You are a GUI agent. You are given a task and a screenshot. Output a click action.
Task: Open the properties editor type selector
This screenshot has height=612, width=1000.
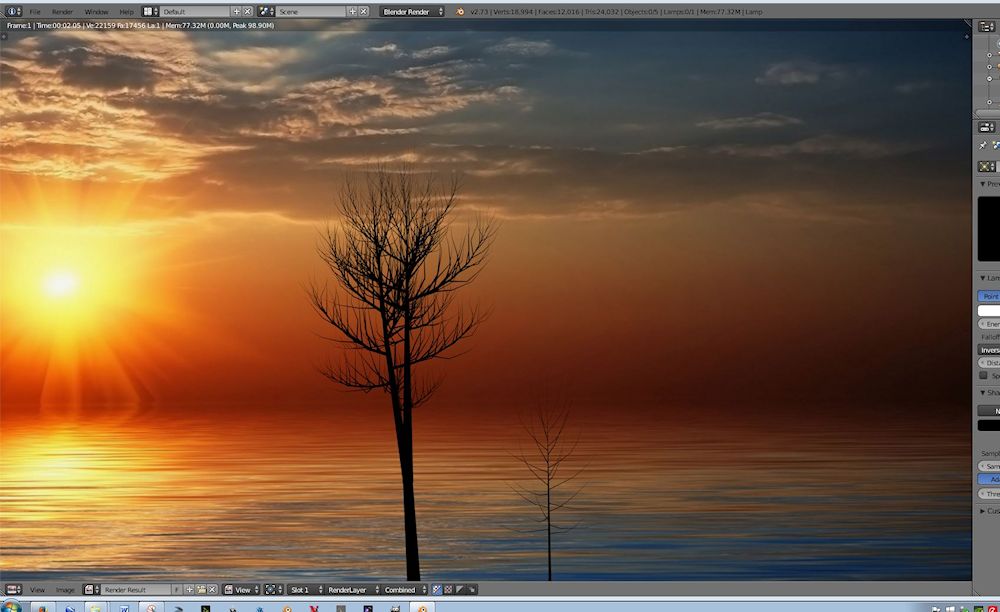point(987,127)
